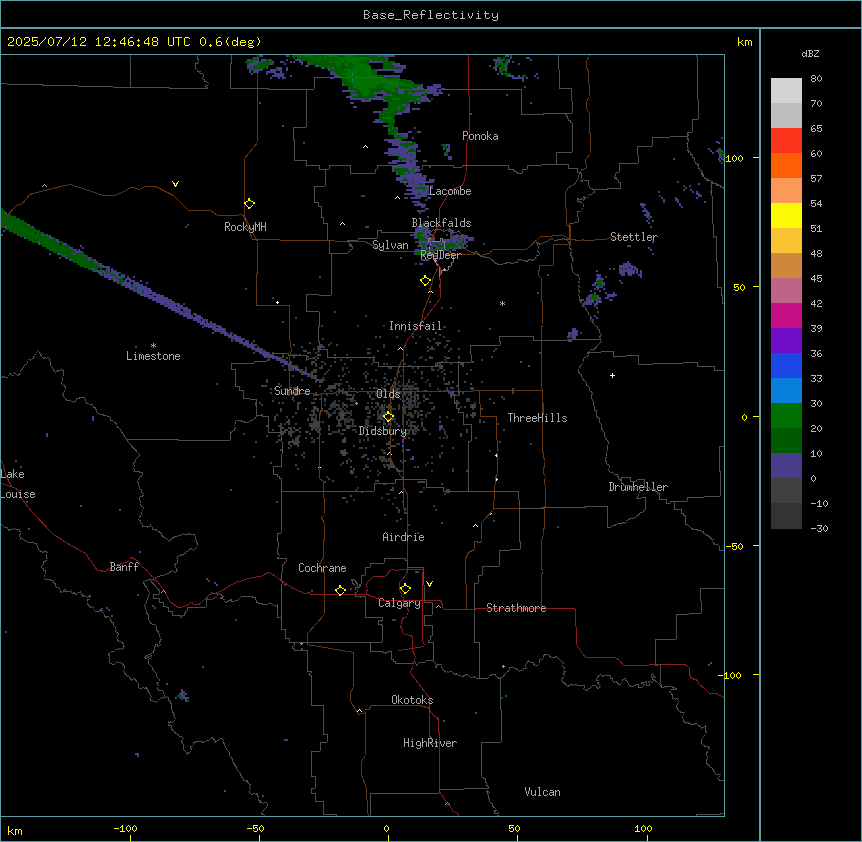Click the yellow V marker northwest of RockyMH

click(x=175, y=184)
